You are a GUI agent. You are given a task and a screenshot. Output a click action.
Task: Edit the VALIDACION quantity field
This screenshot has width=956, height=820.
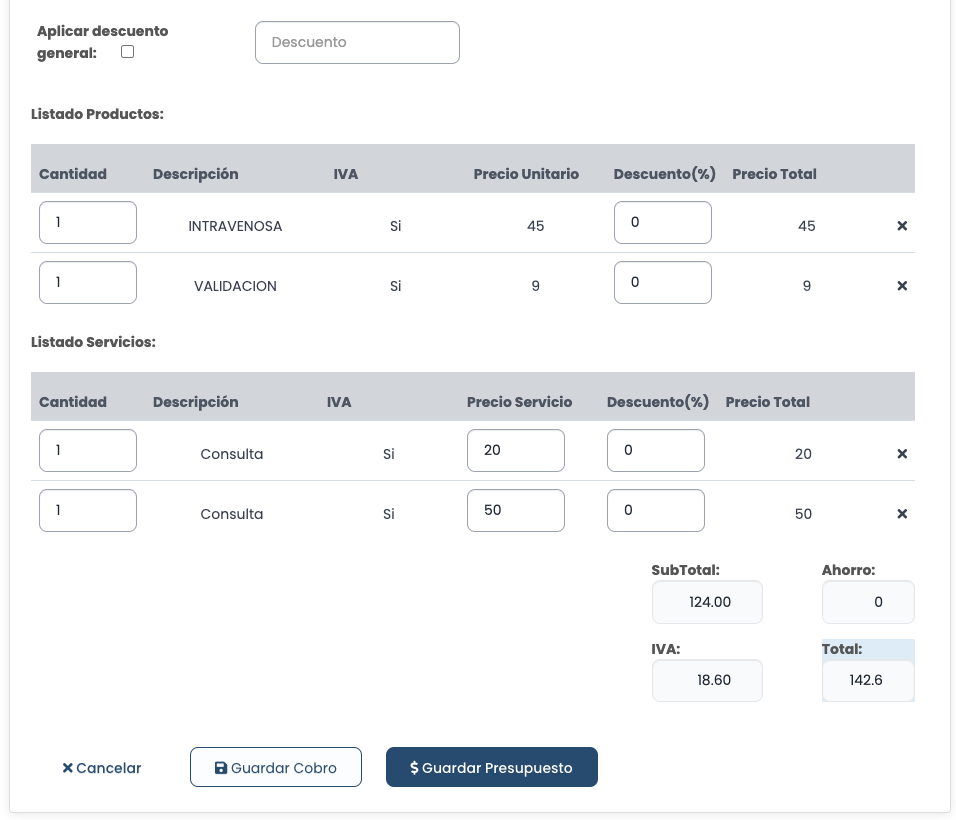tap(88, 282)
